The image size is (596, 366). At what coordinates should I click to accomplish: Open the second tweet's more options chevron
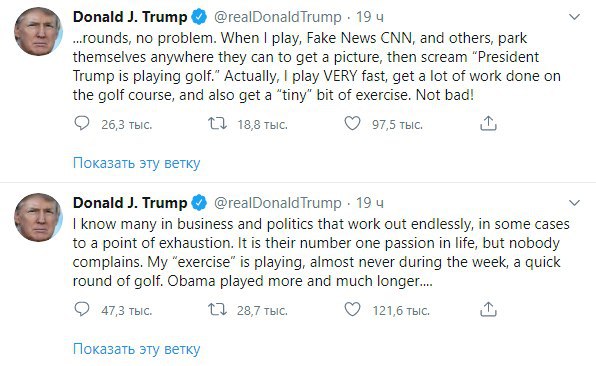coord(574,203)
